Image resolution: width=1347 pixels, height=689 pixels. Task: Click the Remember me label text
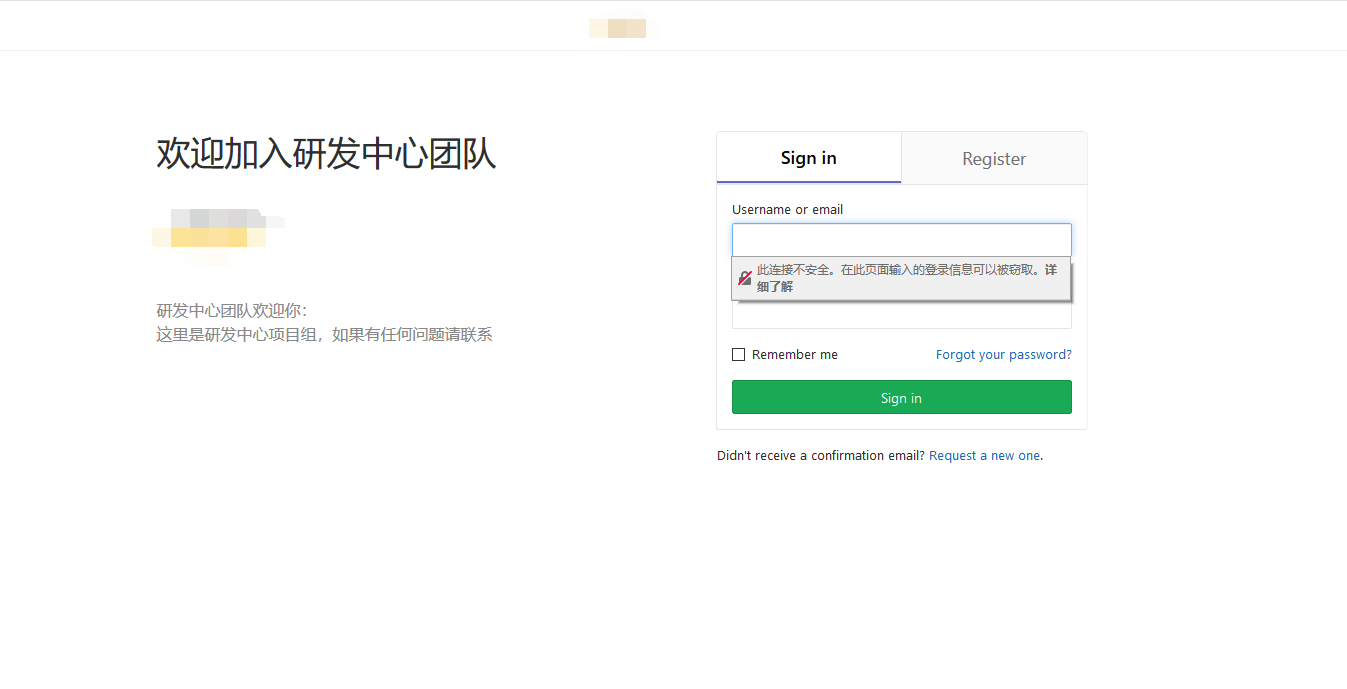[x=794, y=355]
